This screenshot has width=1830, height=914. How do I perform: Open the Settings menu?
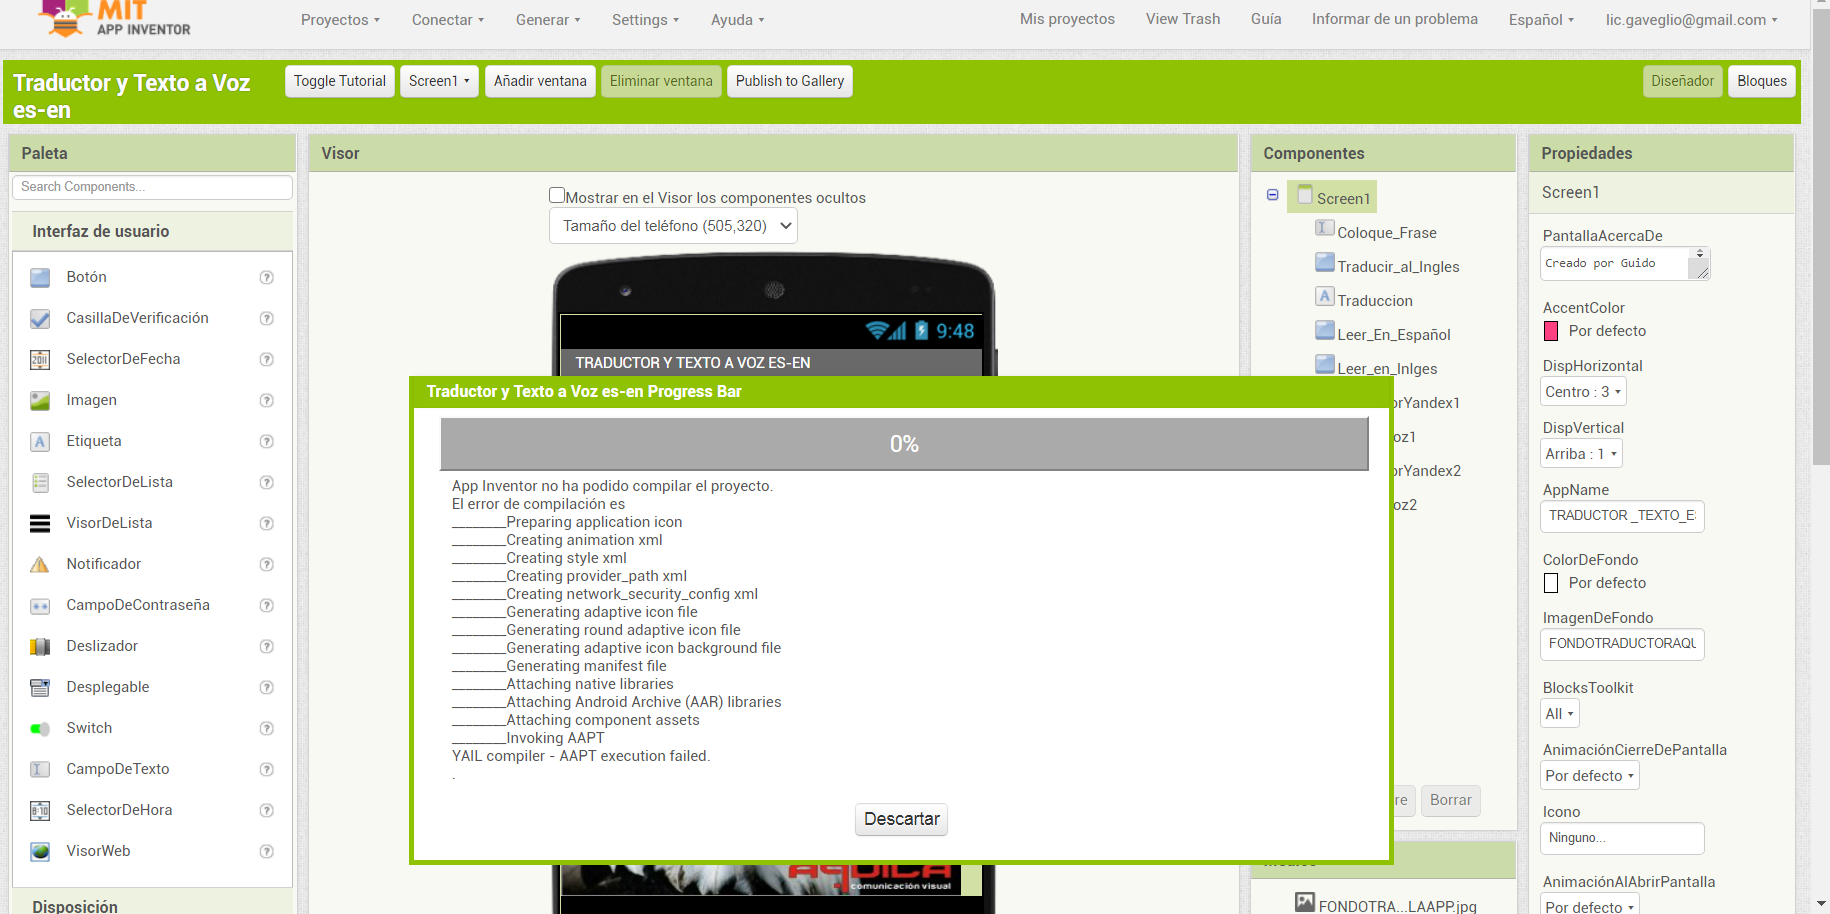645,20
